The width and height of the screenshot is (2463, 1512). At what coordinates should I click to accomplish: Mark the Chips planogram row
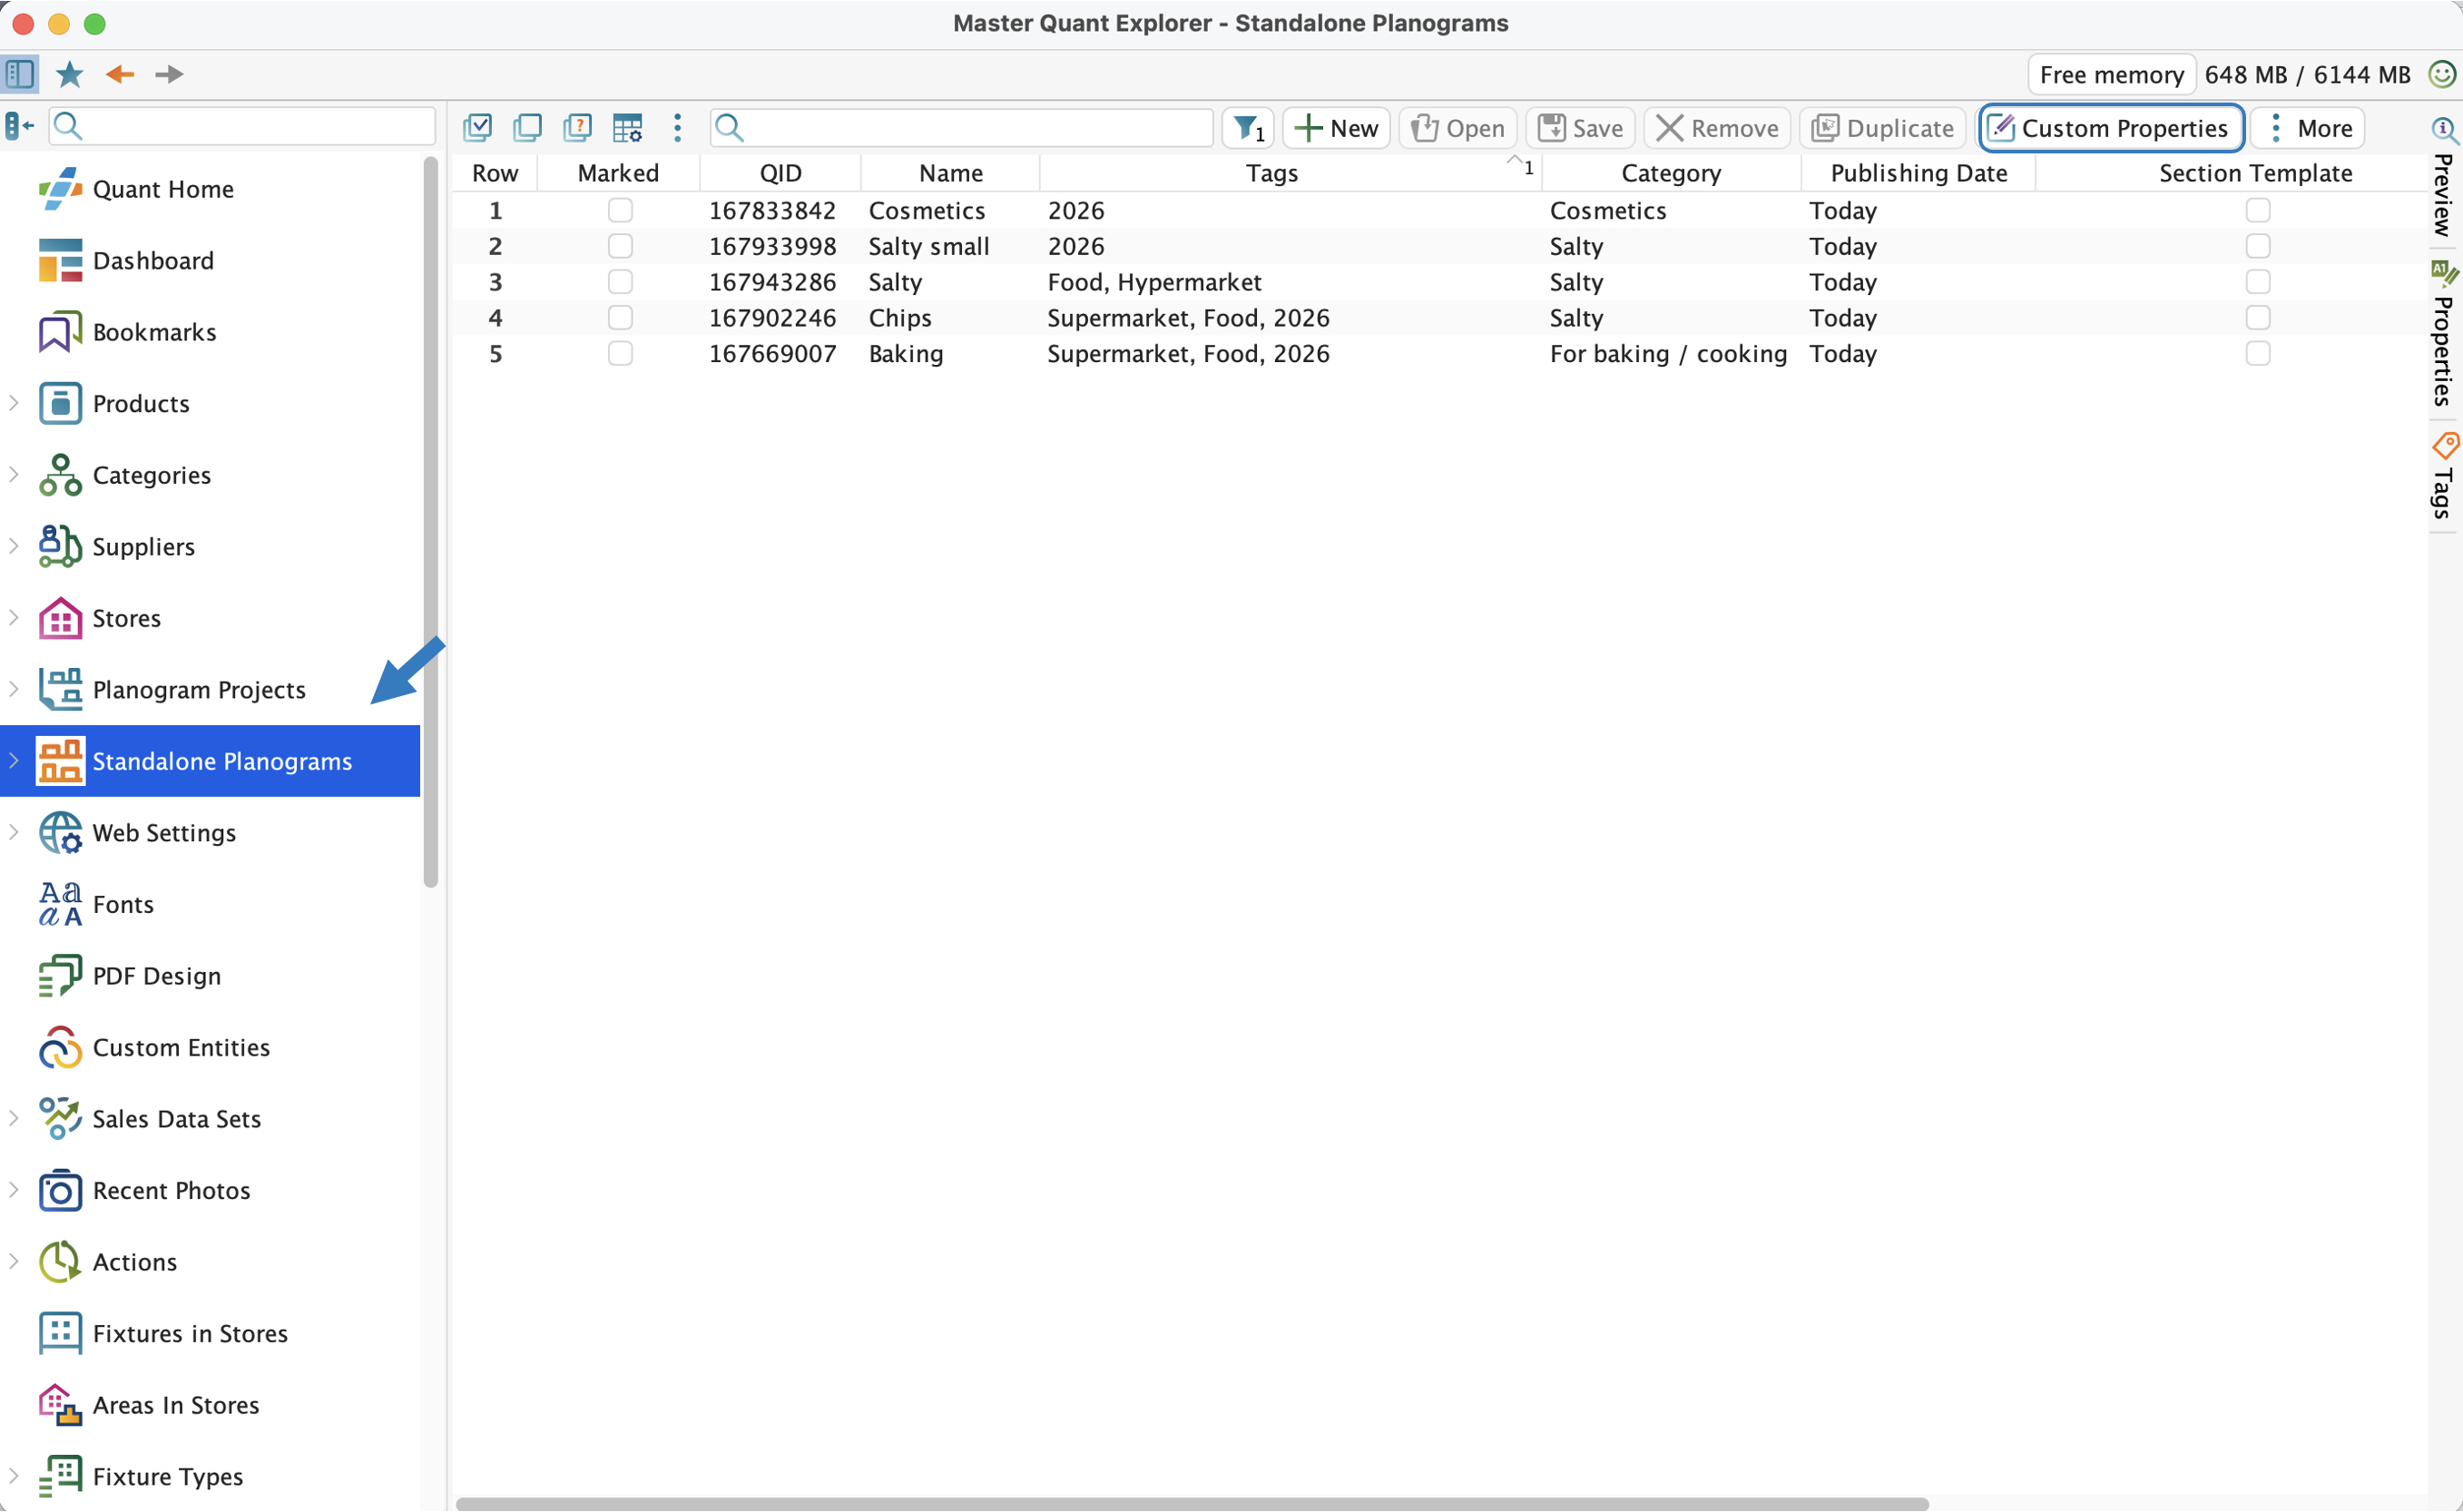point(620,318)
